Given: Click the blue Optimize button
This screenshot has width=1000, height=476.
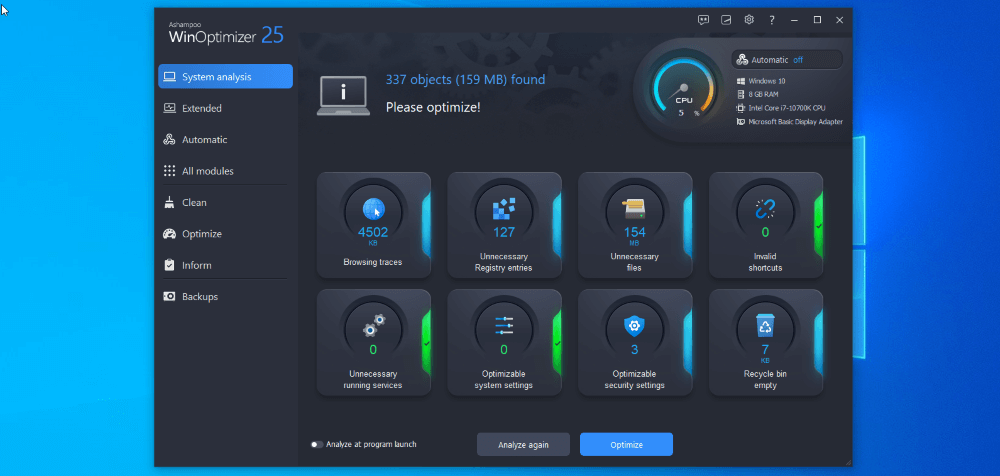Looking at the screenshot, I should (626, 445).
